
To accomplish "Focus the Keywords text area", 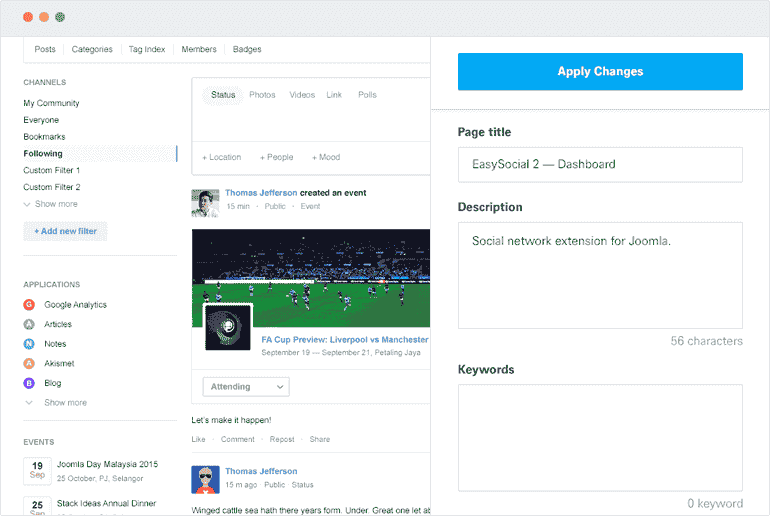I will pyautogui.click(x=600, y=437).
